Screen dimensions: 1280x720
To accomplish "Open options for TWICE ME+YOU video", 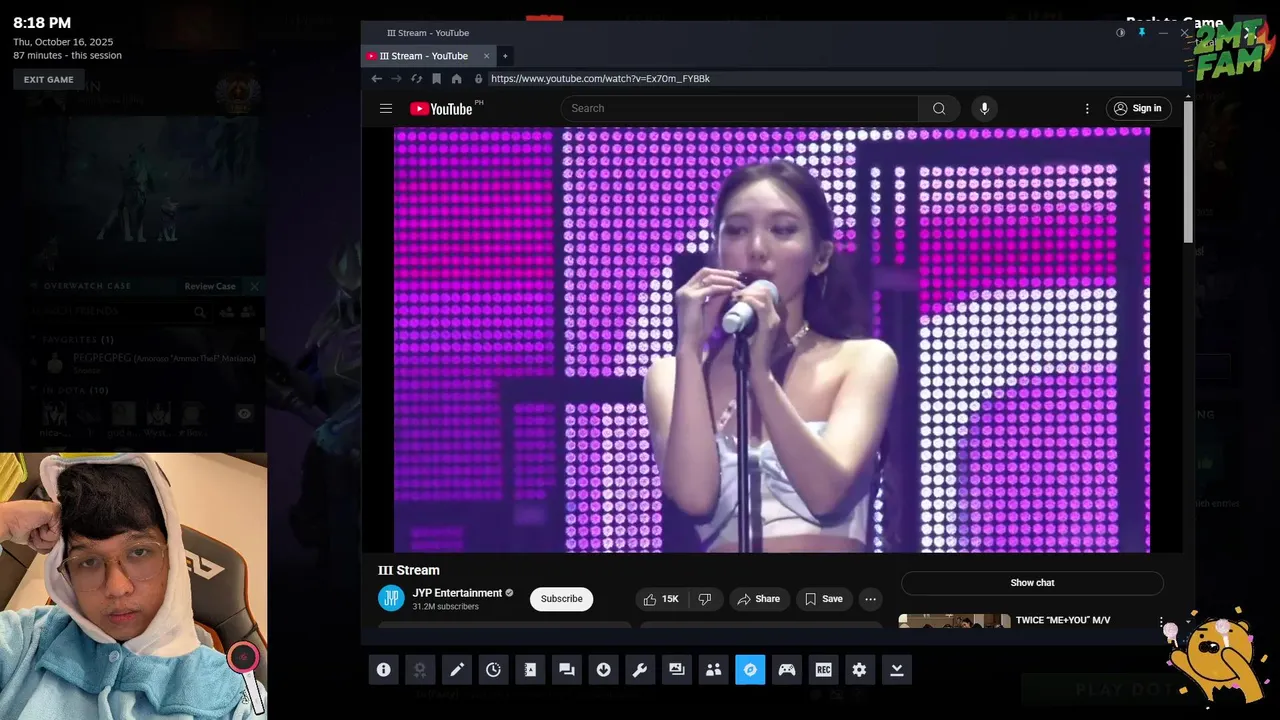I will [x=1161, y=621].
